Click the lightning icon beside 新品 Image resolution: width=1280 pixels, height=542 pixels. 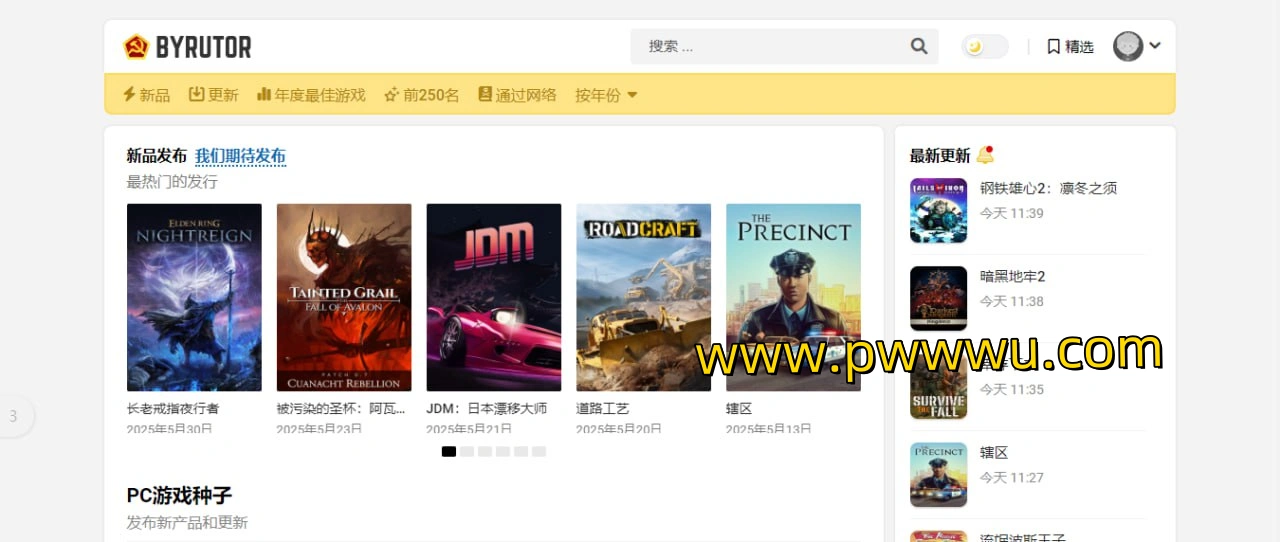(x=129, y=94)
